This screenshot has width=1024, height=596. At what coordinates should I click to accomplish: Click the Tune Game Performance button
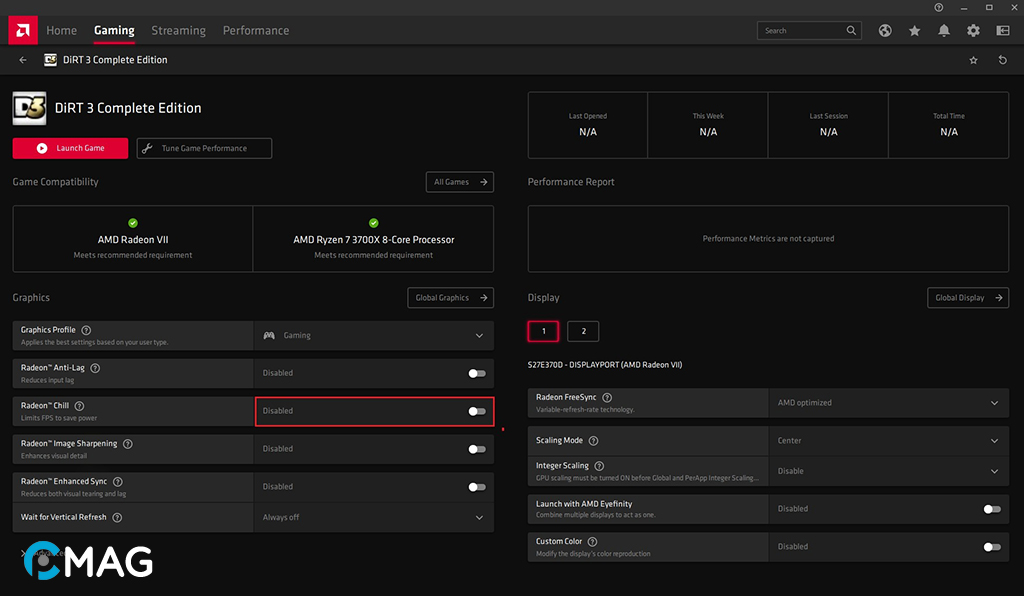point(204,148)
